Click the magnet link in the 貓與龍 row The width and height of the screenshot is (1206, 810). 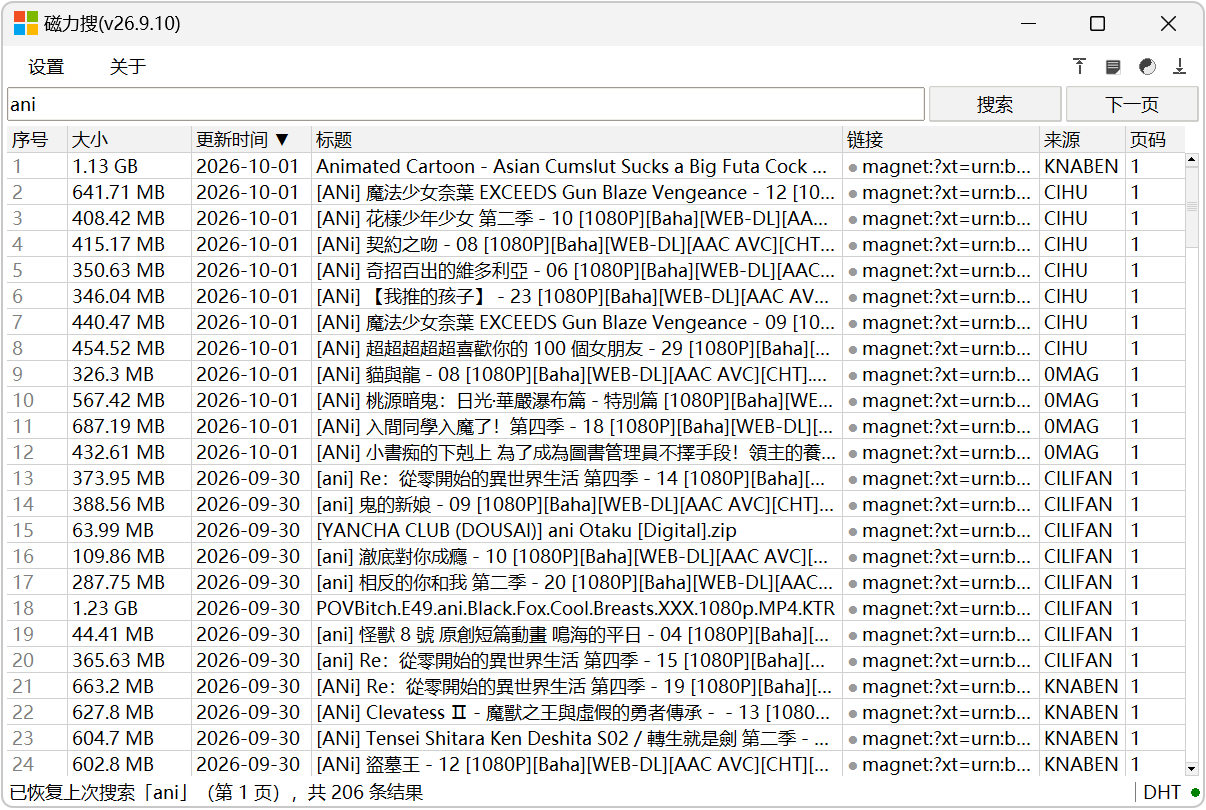pyautogui.click(x=940, y=374)
